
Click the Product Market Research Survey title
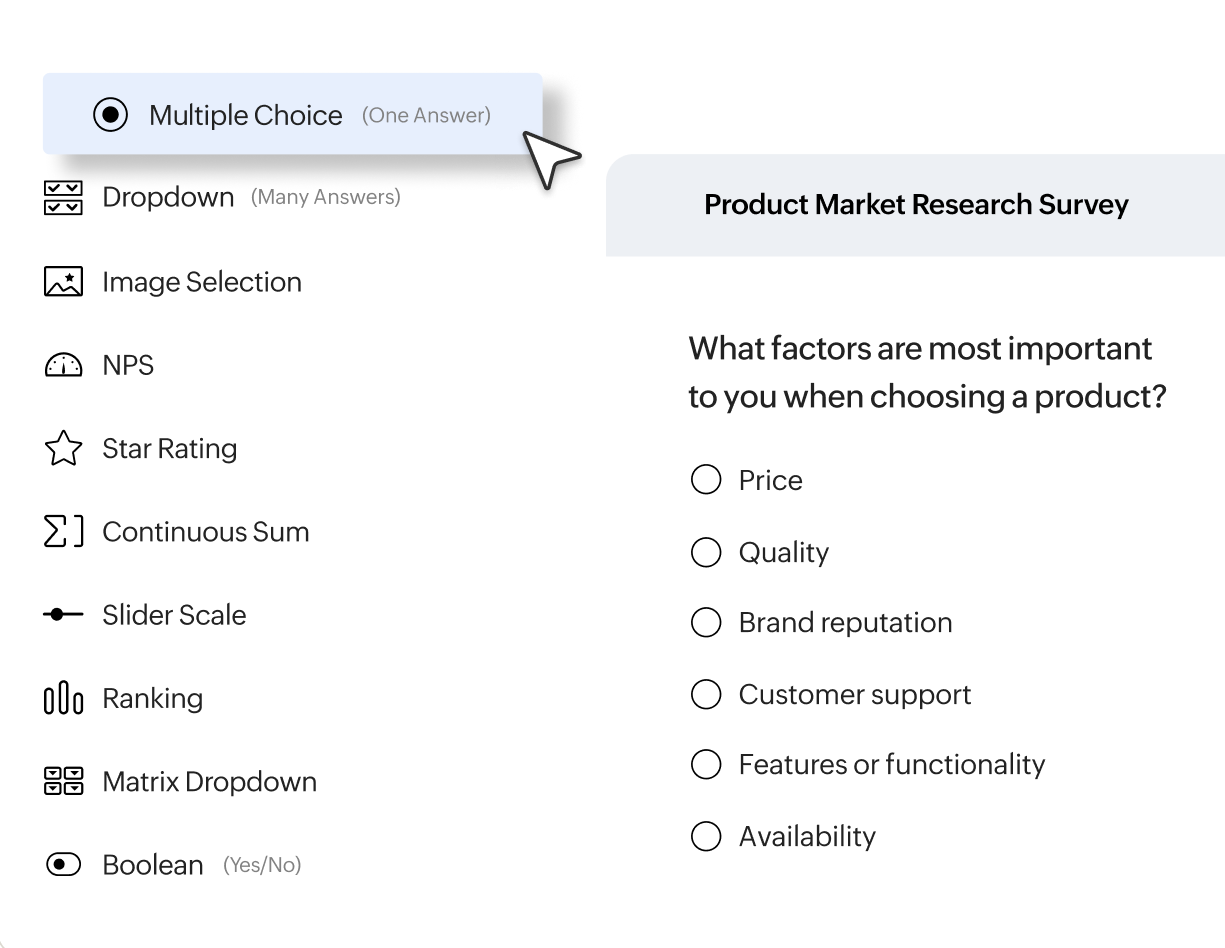tap(916, 205)
